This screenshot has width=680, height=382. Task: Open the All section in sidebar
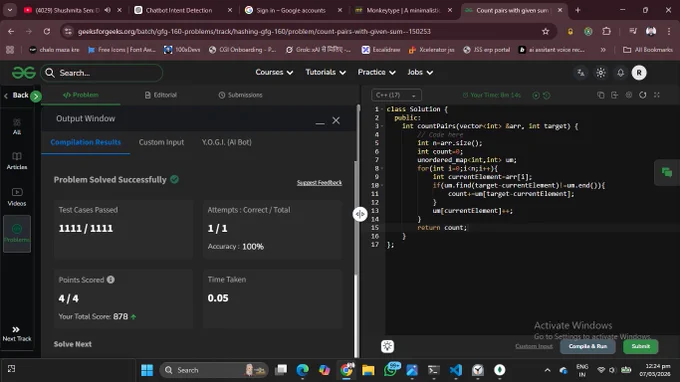(17, 127)
